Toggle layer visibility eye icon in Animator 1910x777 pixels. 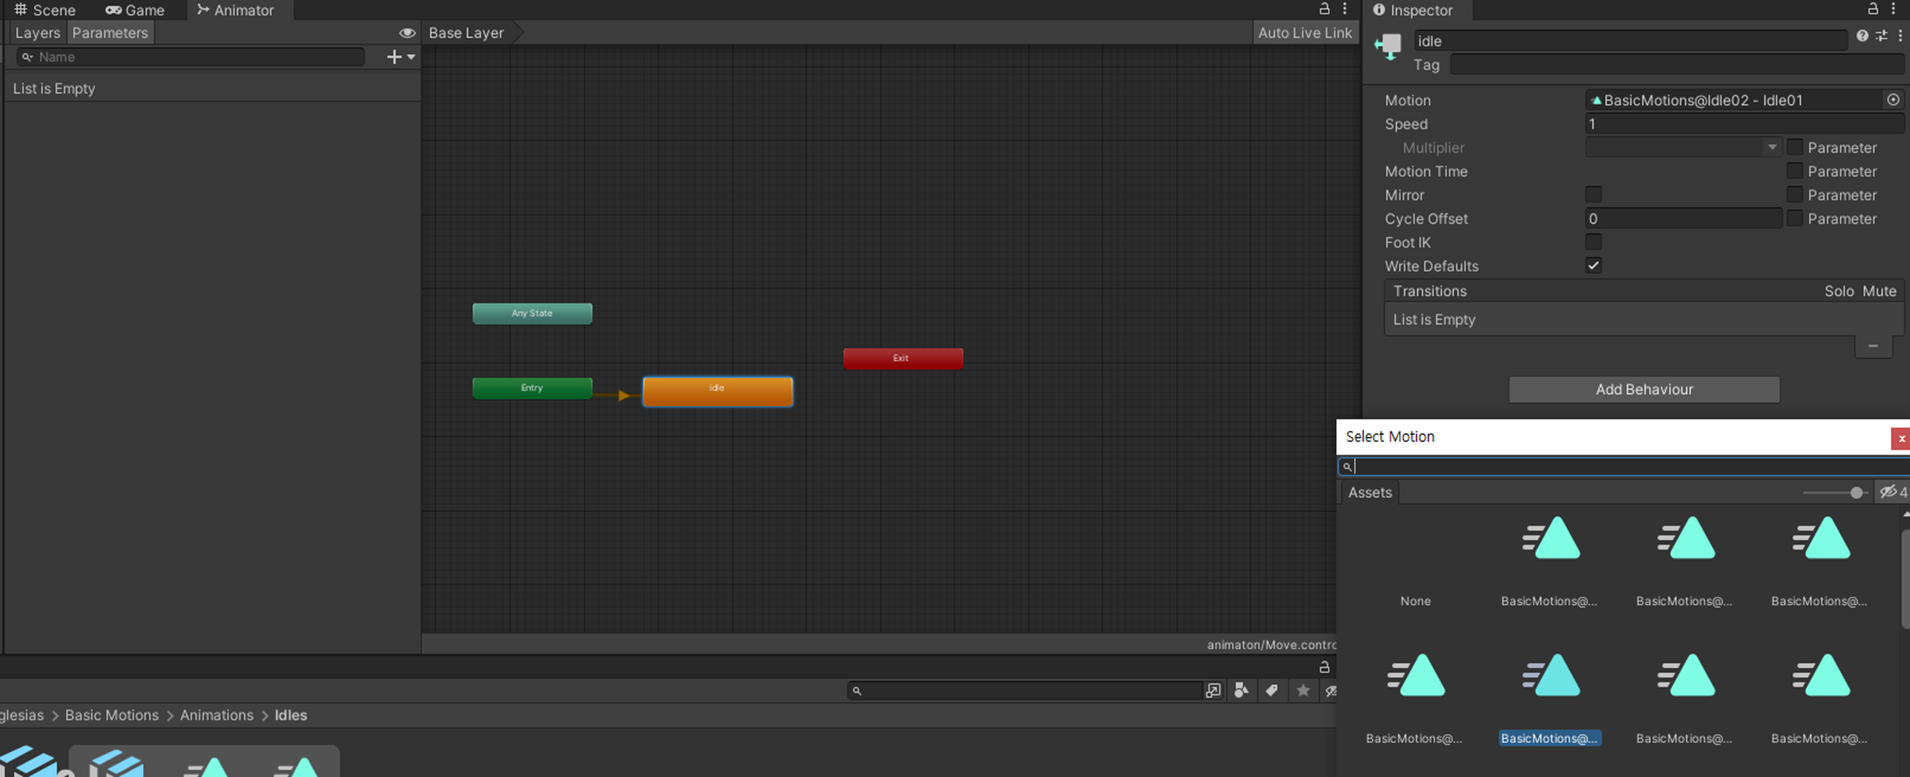point(407,33)
